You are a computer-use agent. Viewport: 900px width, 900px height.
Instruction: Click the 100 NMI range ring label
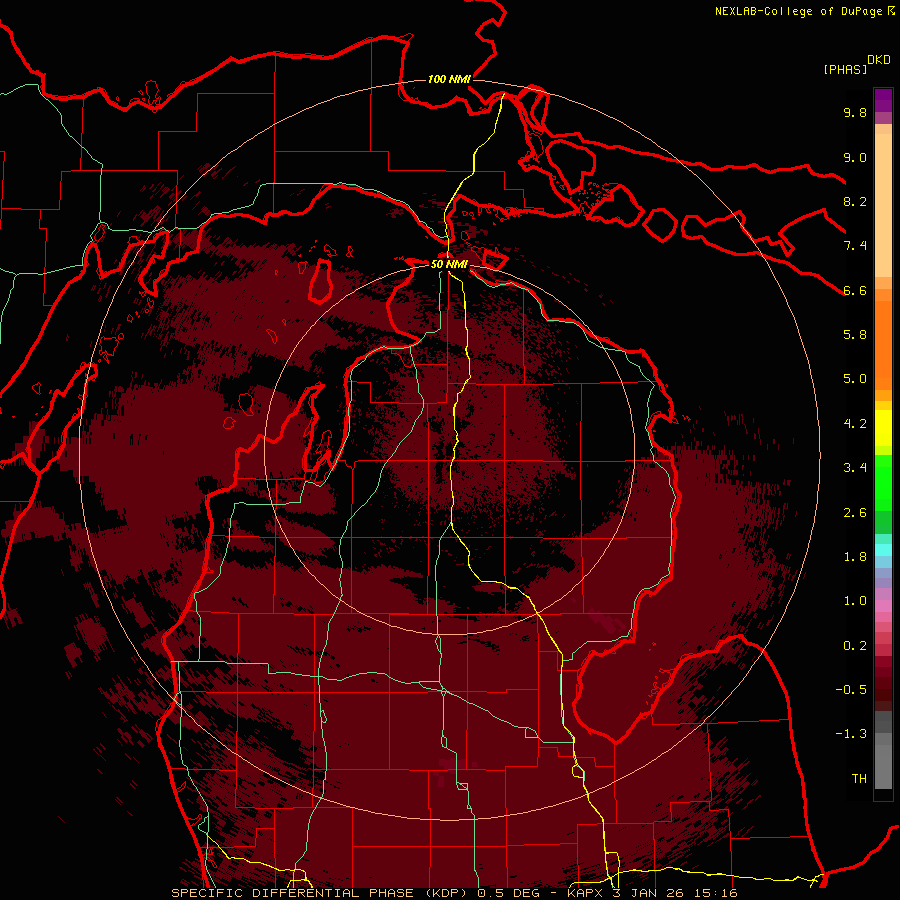coord(449,79)
